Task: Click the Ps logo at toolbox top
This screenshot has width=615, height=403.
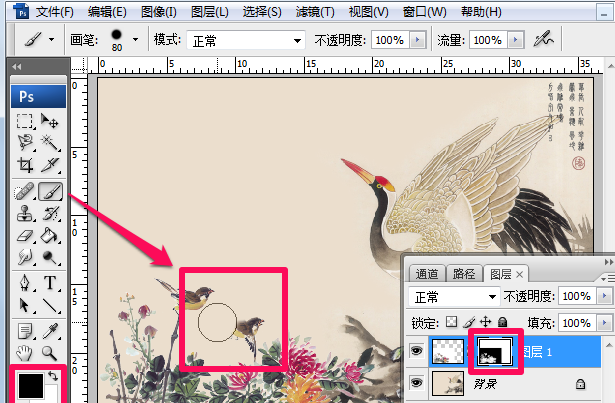Action: click(38, 96)
